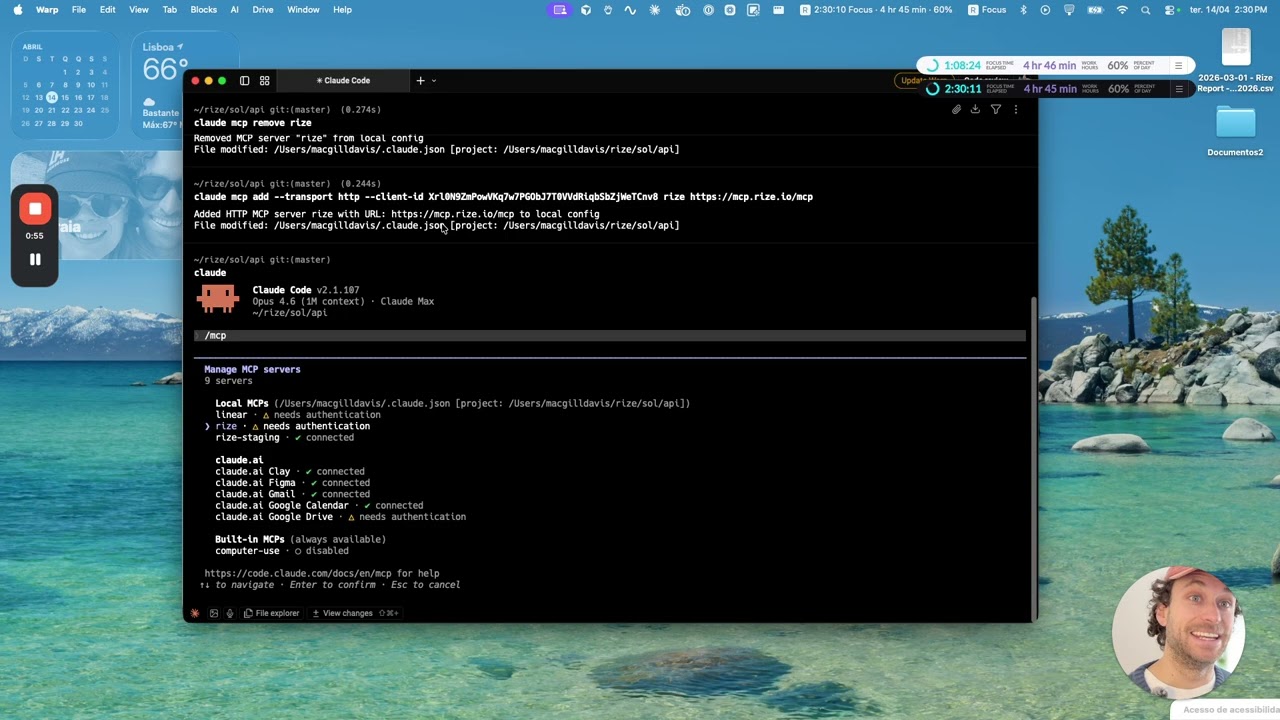Image resolution: width=1280 pixels, height=720 pixels.
Task: Open a new Warp tab with plus
Action: pos(420,80)
